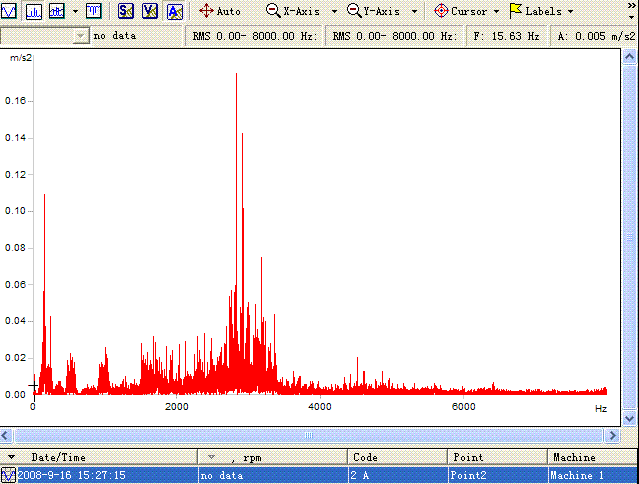Sort by Code column header
Screen dimensions: 639x484
pyautogui.click(x=398, y=457)
